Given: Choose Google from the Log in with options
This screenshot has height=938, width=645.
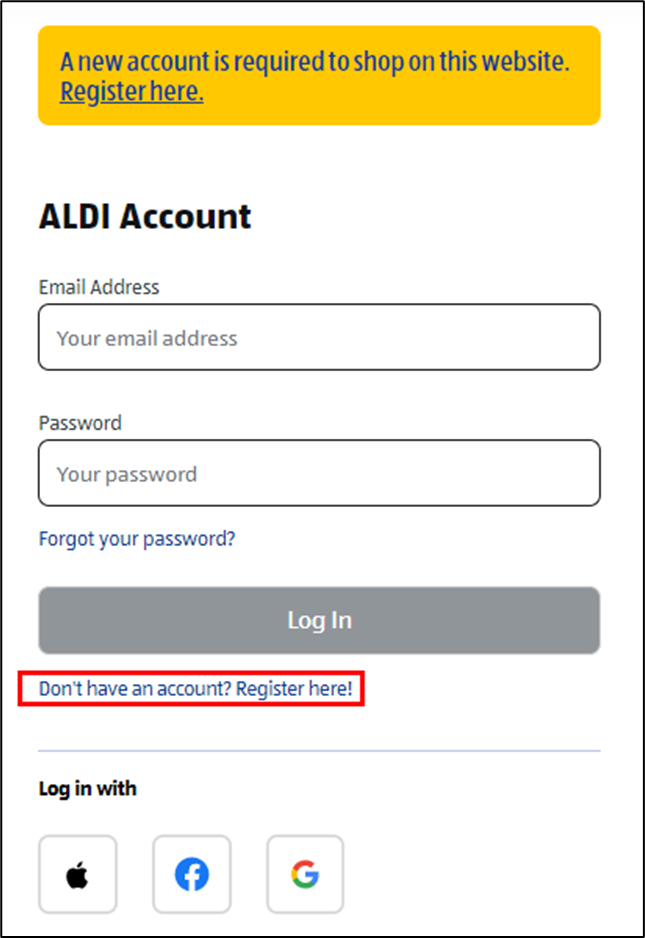Looking at the screenshot, I should pos(305,874).
